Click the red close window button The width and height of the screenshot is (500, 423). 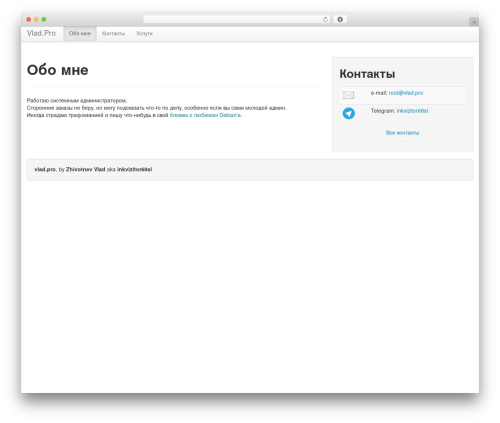[x=29, y=19]
